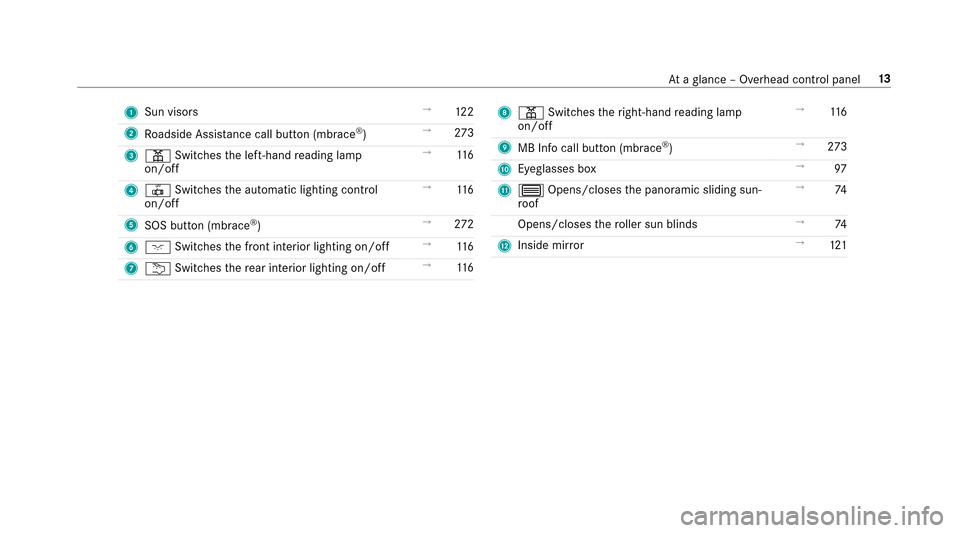960x533 pixels.
Task: Click the right-hand reading lamp icon
Action: tap(531, 113)
